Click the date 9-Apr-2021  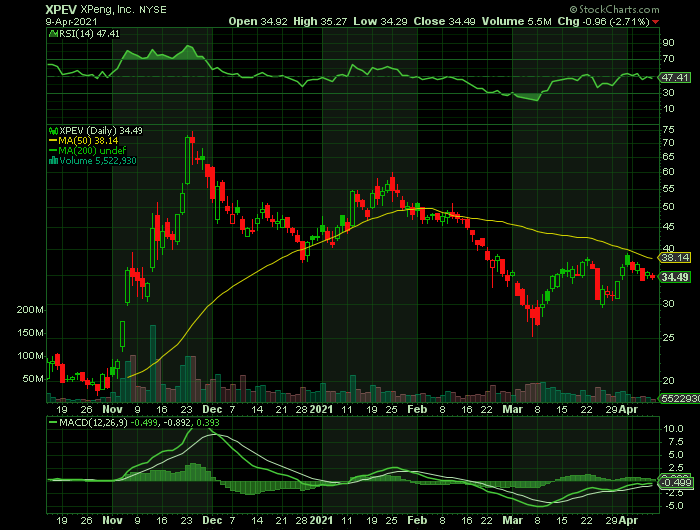pyautogui.click(x=71, y=21)
